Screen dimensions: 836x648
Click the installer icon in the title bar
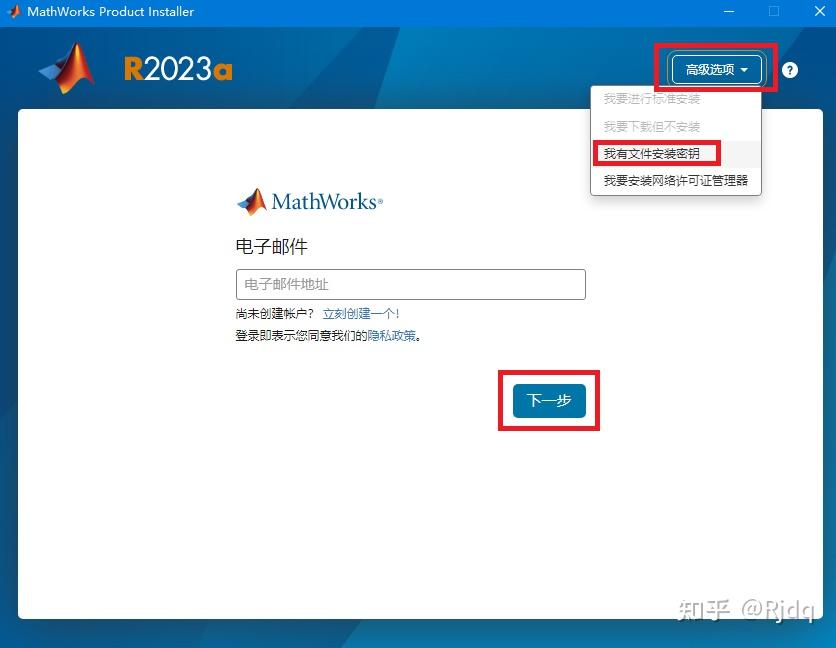click(x=13, y=12)
